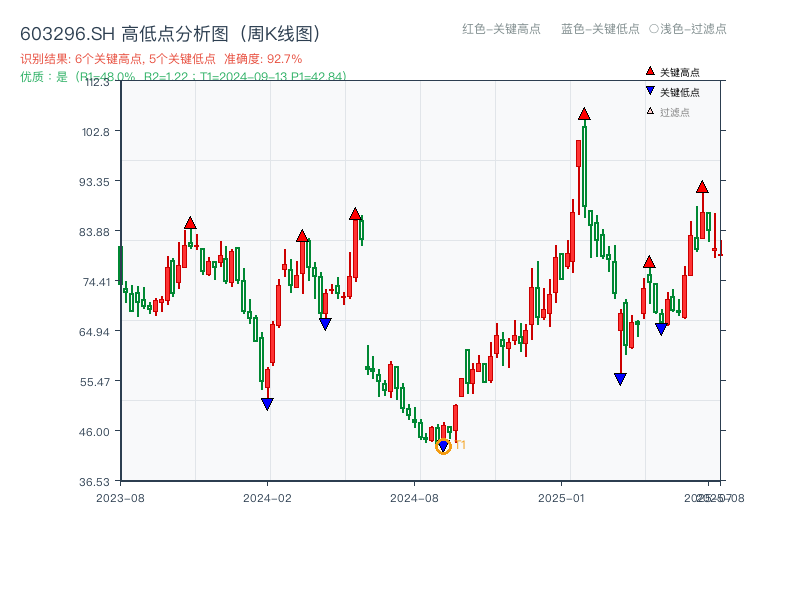This screenshot has width=800, height=600.
Task: Click the red triangle above the 2024-06 peak
Action: 355,213
